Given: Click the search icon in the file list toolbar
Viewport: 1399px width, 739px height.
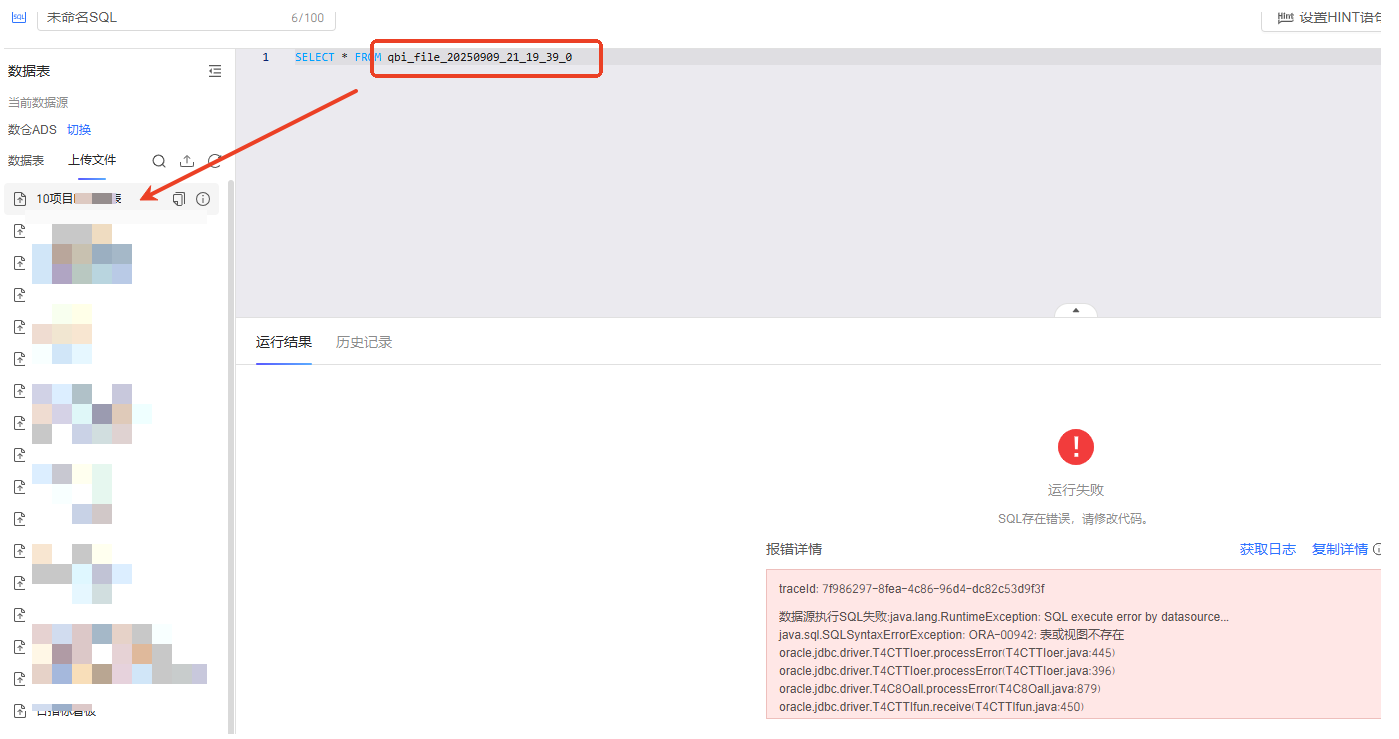Looking at the screenshot, I should tap(159, 161).
